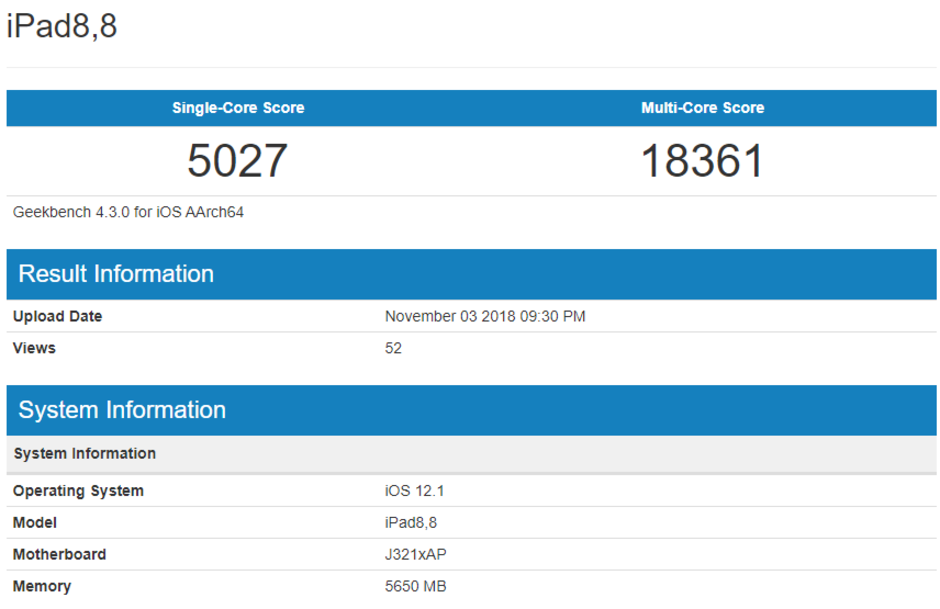Viewport: 940px width, 609px height.
Task: Click the Operating System label
Action: pos(78,491)
